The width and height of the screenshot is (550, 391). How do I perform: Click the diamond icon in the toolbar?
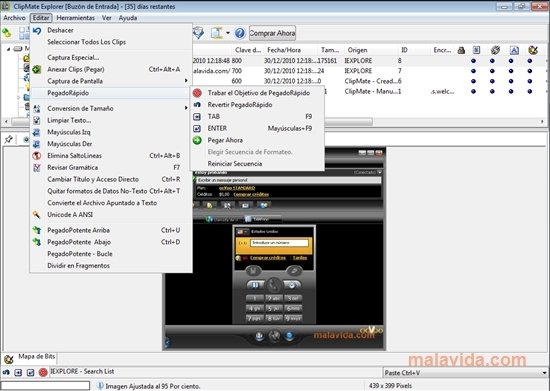[199, 33]
